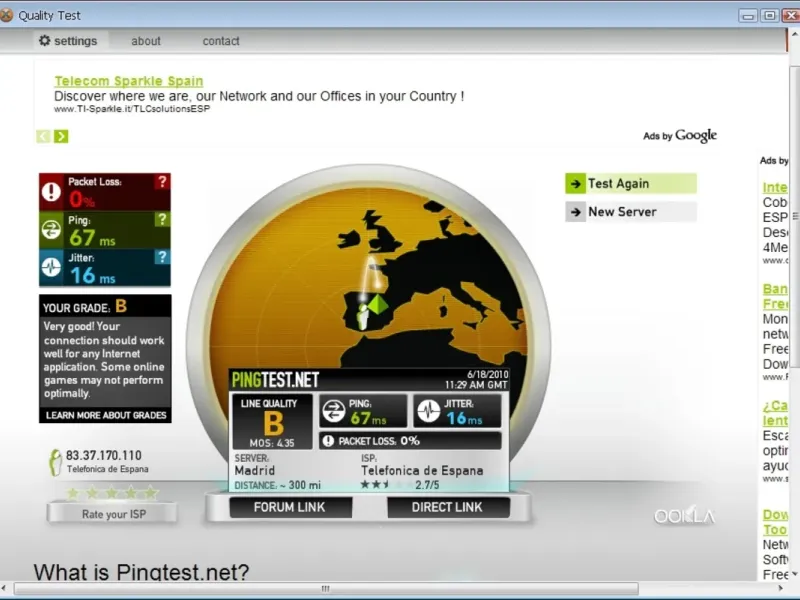This screenshot has width=800, height=600.
Task: Click the www.TI-Sparkle.it ad URL
Action: tap(132, 109)
